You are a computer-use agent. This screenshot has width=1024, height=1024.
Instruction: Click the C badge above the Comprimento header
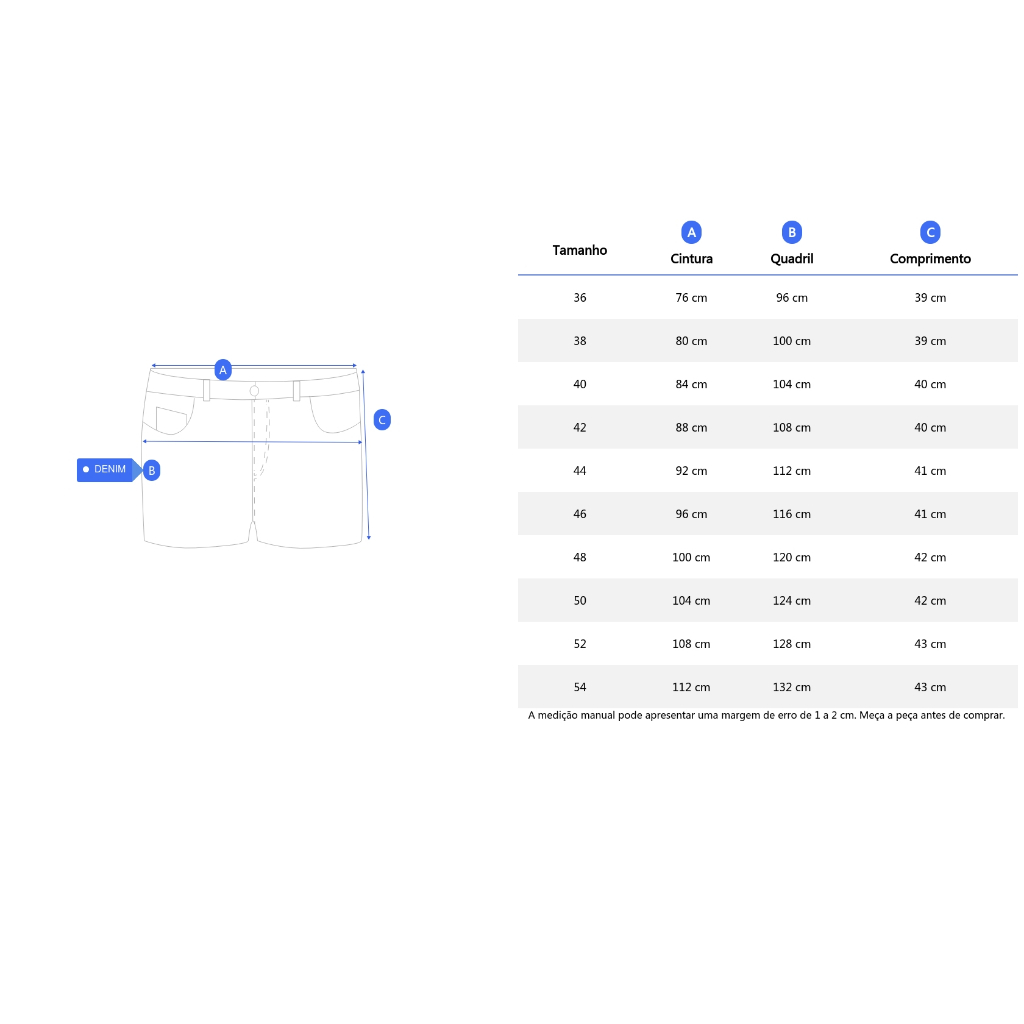click(x=930, y=233)
